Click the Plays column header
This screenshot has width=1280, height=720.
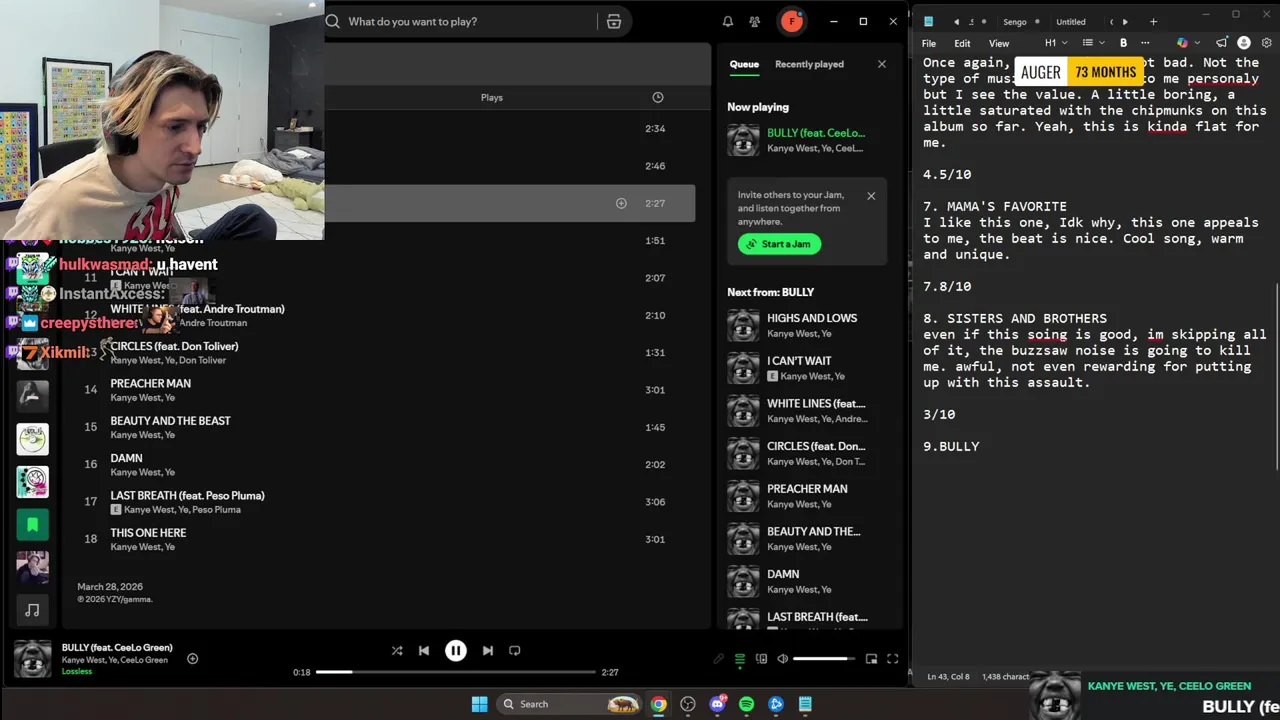click(491, 97)
